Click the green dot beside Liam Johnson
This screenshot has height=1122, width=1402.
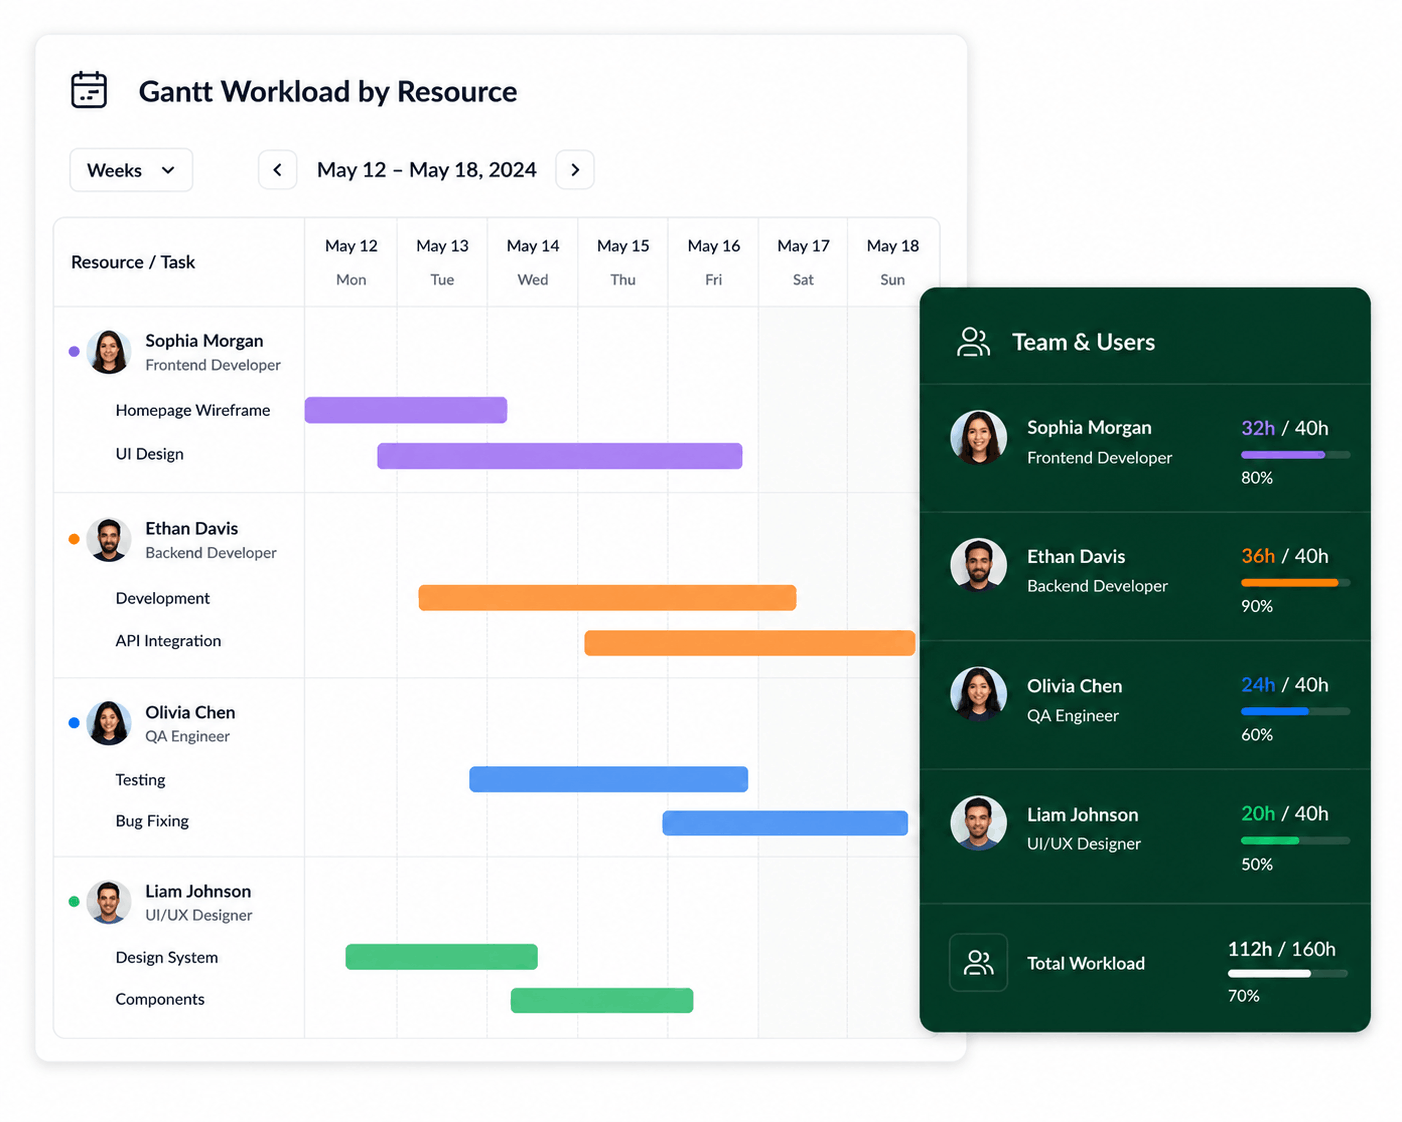(74, 901)
